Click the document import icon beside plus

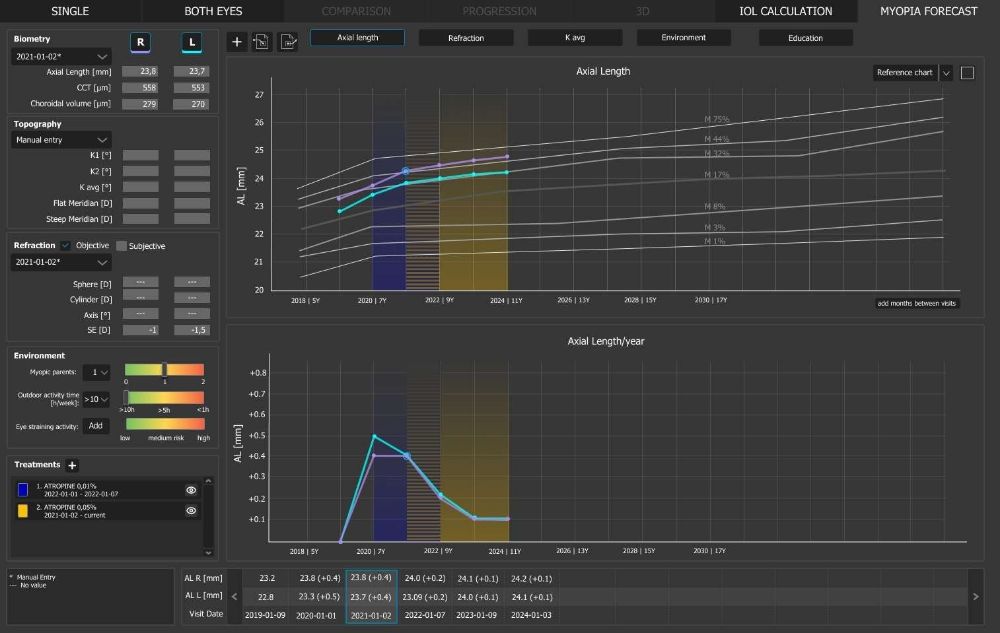pyautogui.click(x=262, y=42)
